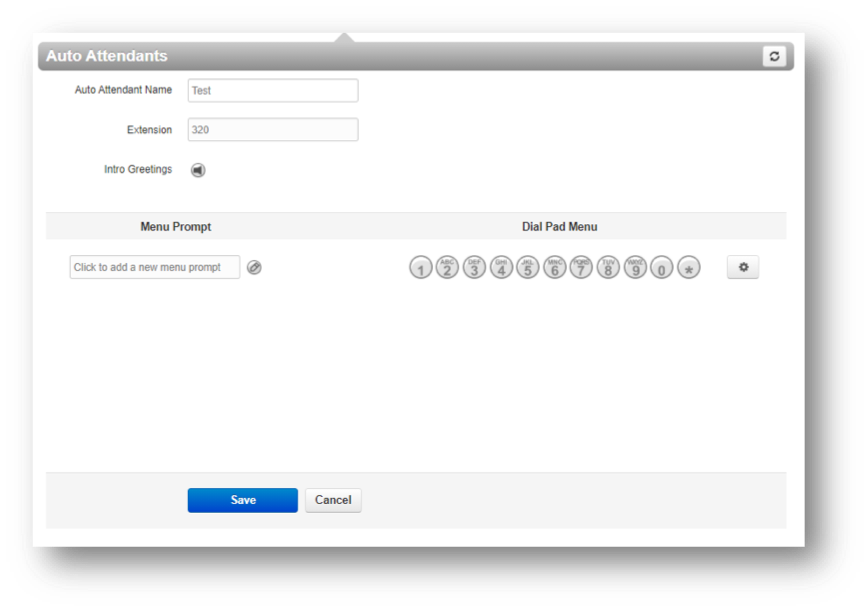Image resolution: width=868 pixels, height=610 pixels.
Task: Click the Auto Attendant Name field
Action: [x=272, y=91]
